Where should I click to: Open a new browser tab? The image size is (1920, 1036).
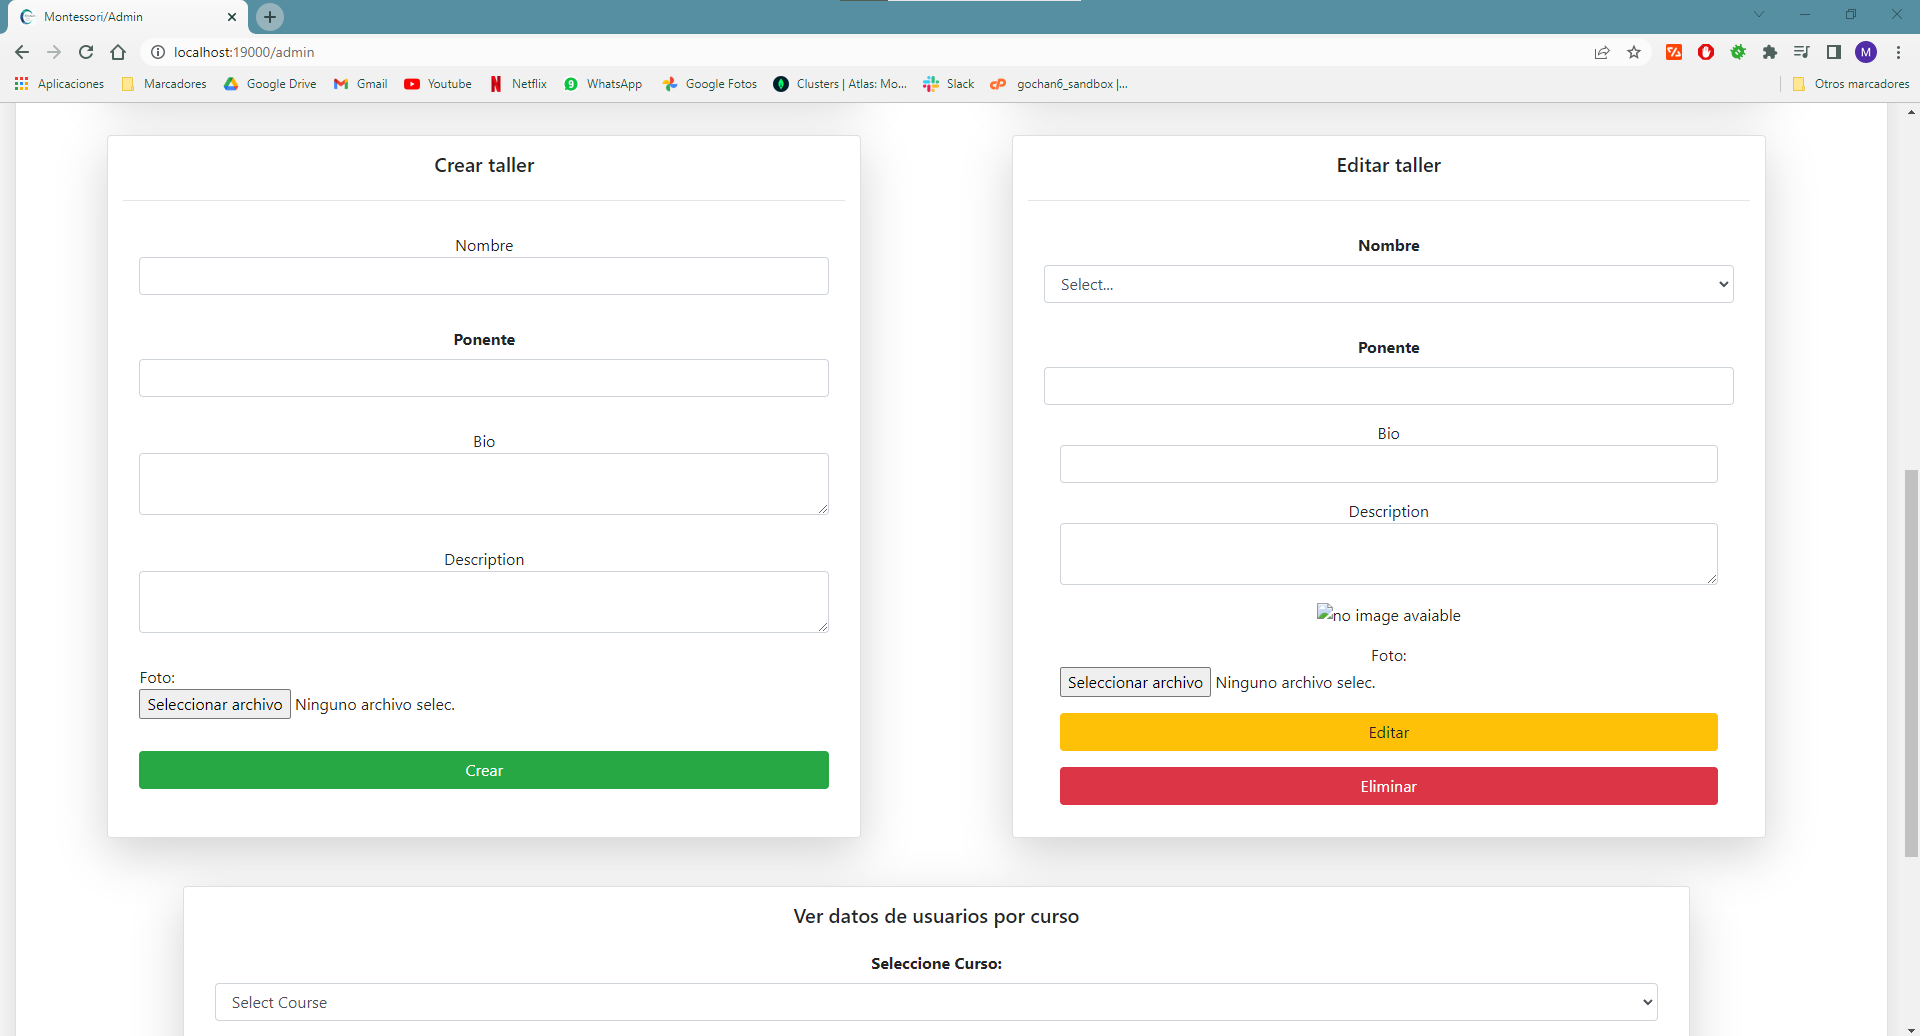270,17
